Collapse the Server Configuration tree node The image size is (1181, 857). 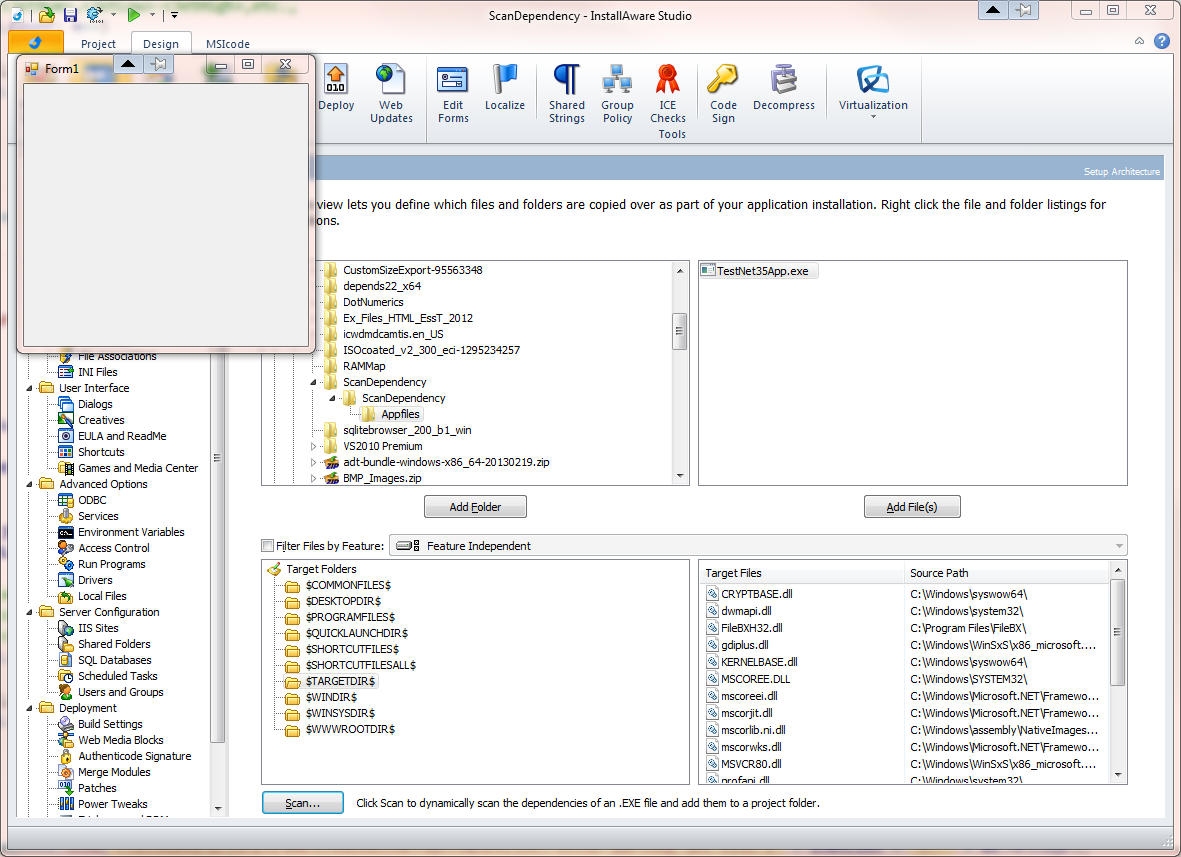coord(30,612)
